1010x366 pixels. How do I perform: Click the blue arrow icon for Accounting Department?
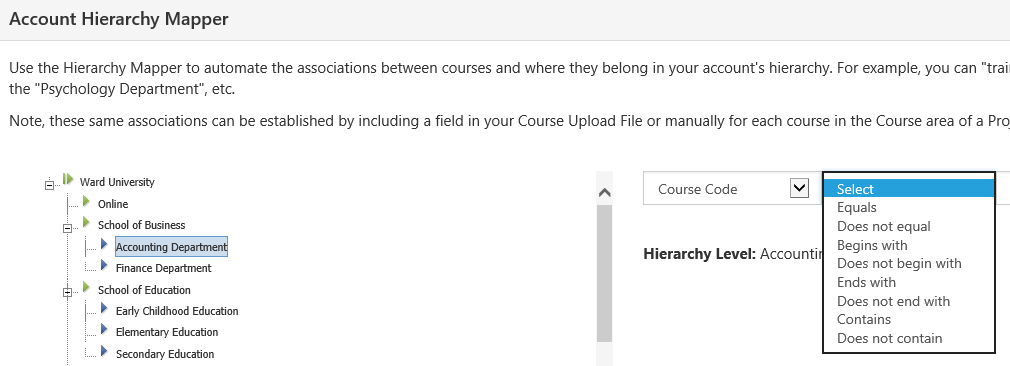tap(104, 244)
